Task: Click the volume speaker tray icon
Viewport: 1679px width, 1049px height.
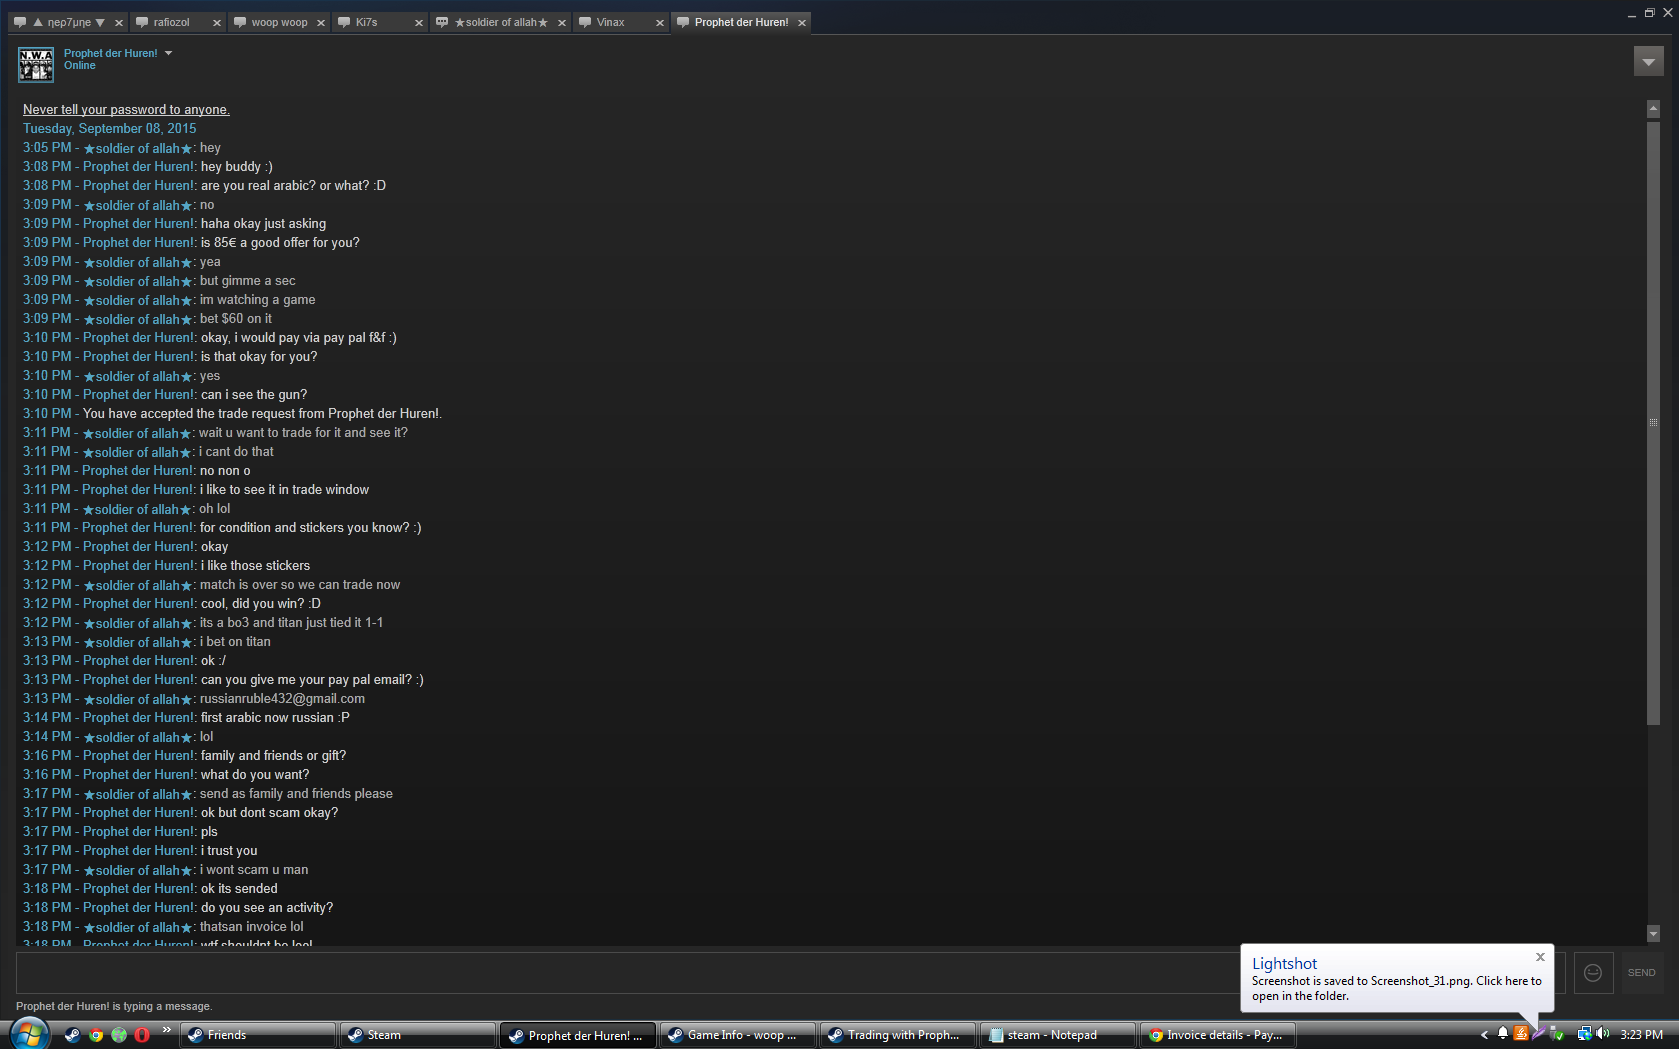Action: (x=1602, y=1034)
